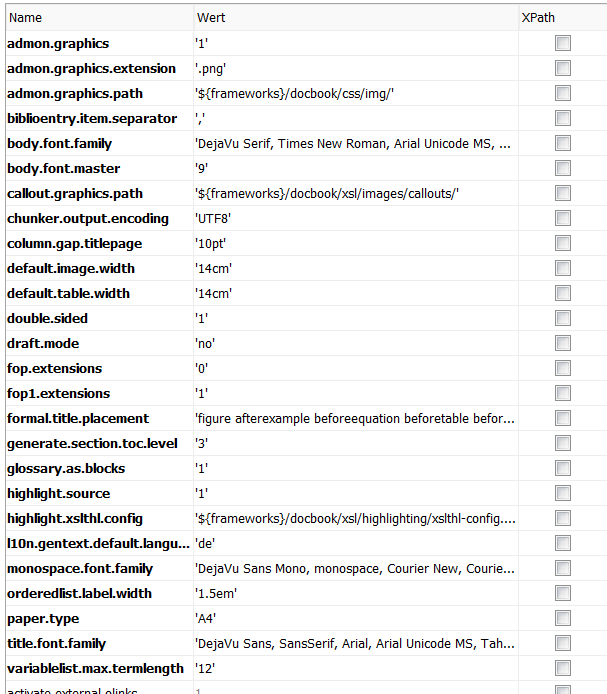The image size is (607, 694).
Task: Toggle XPath checkbox for default.table.width
Action: click(x=563, y=293)
